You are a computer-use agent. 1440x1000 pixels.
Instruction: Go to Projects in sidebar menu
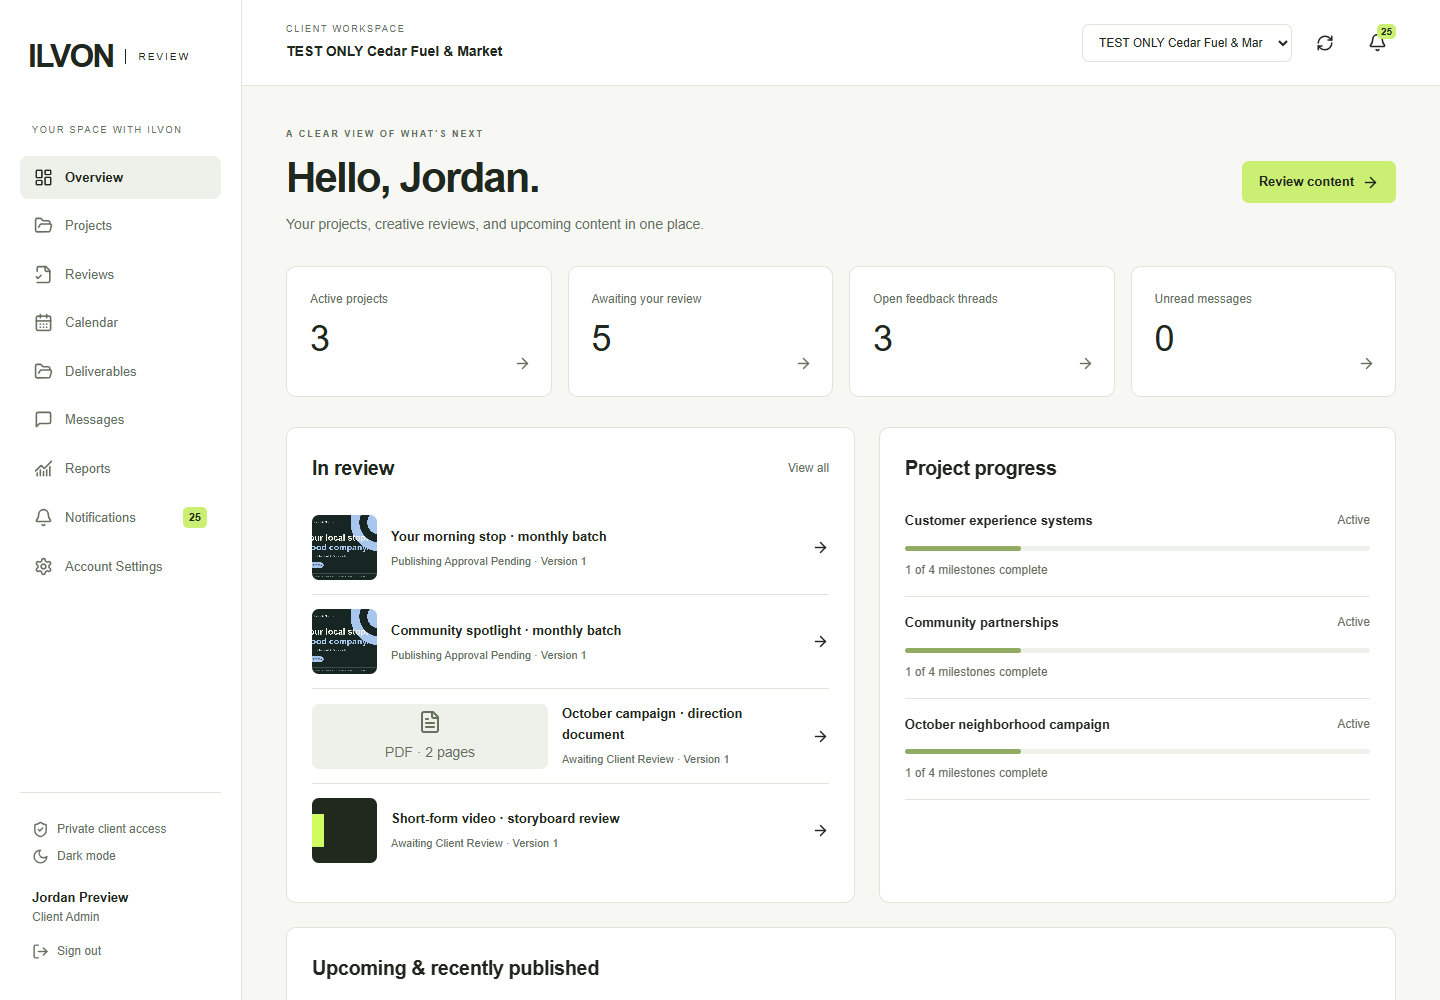click(x=120, y=225)
